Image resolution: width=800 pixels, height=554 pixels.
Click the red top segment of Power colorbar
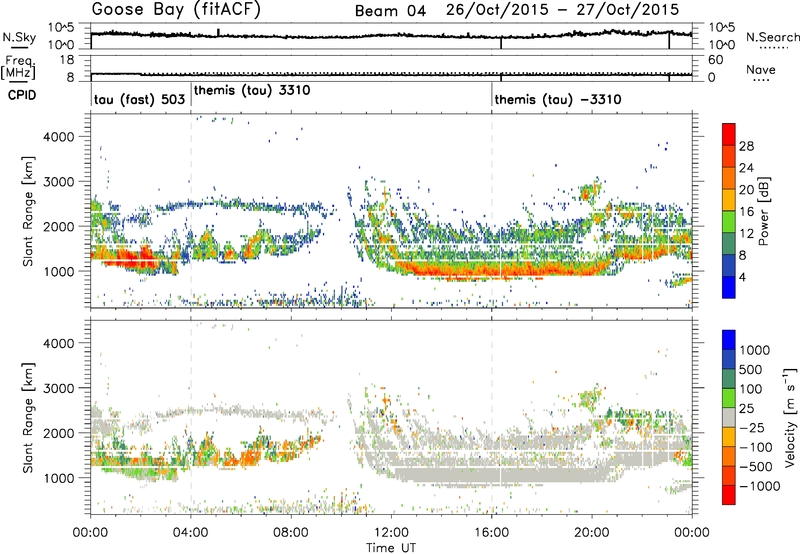point(729,134)
